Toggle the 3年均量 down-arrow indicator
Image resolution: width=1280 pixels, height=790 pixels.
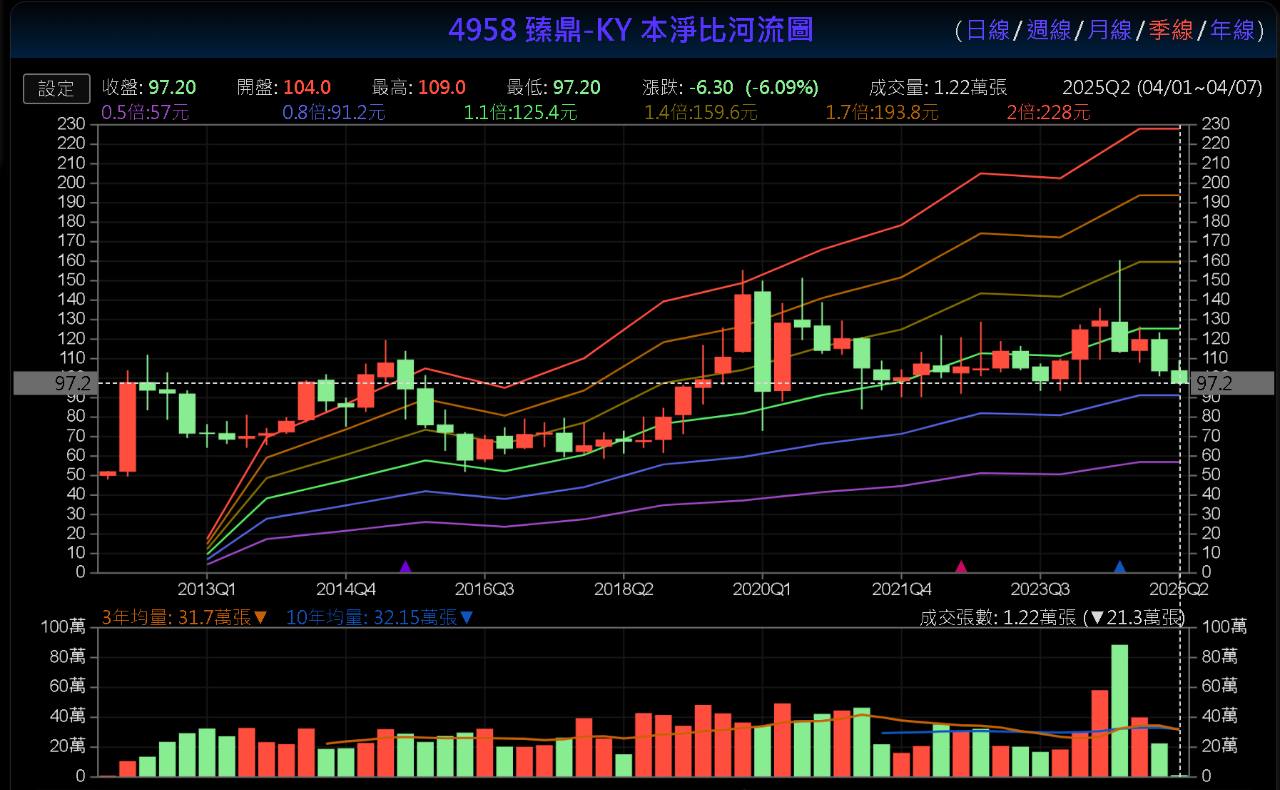coord(261,617)
